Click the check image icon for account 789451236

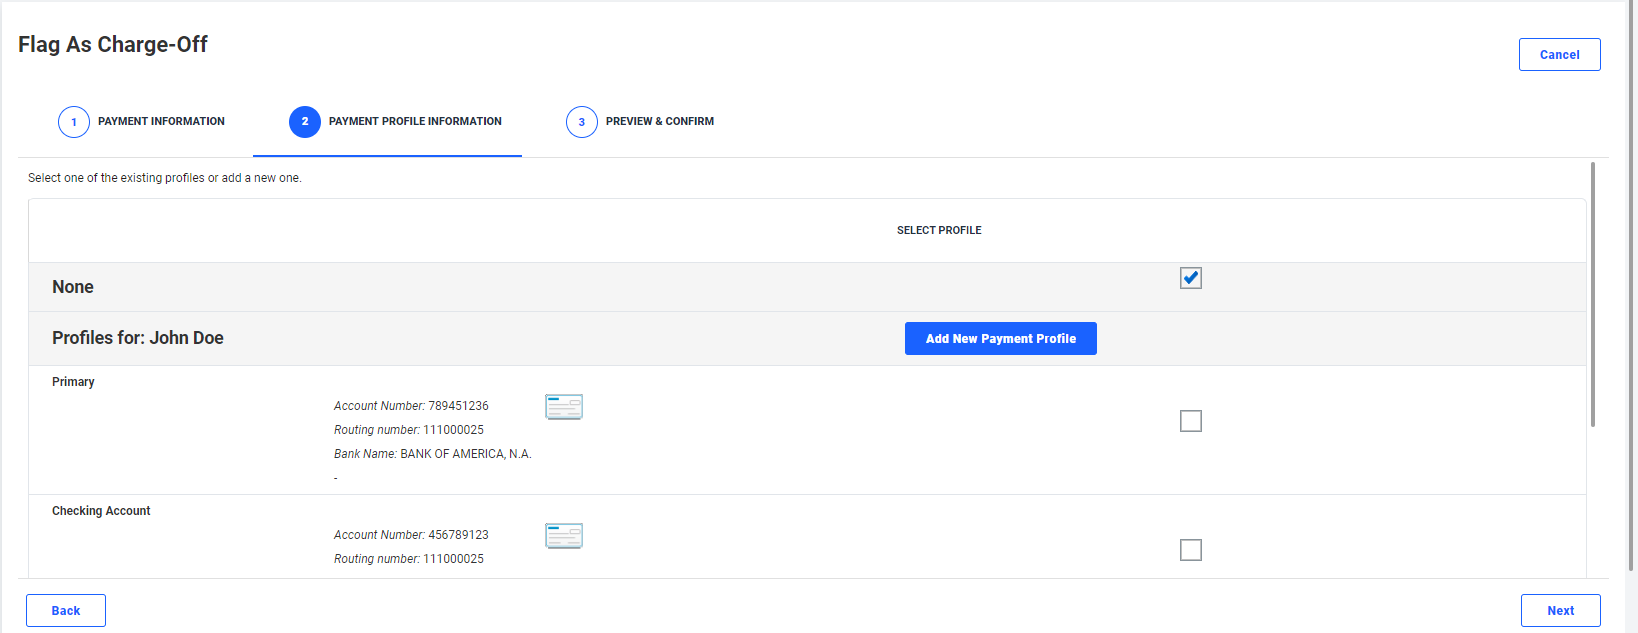tap(564, 407)
